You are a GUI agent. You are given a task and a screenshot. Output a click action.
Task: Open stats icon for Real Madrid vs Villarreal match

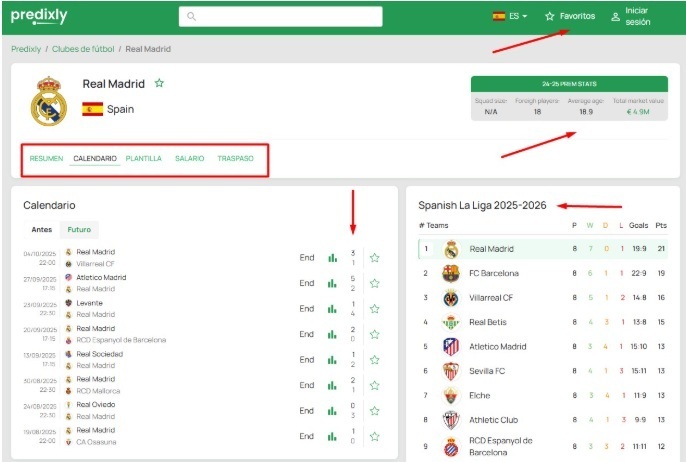pos(333,257)
